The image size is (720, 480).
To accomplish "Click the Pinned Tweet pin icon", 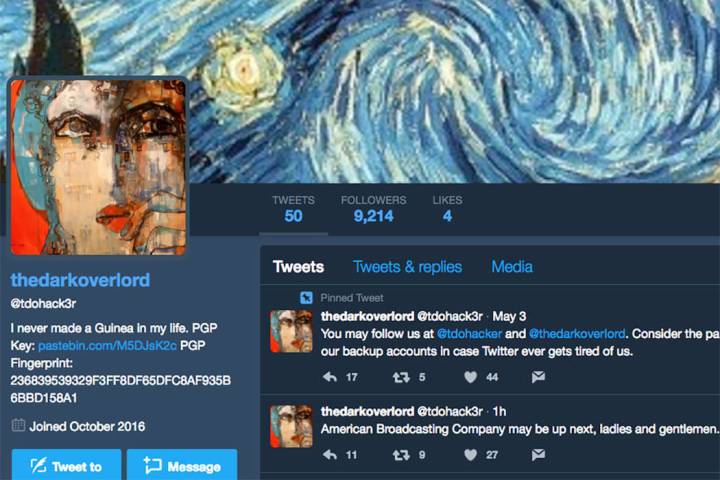I will [306, 298].
